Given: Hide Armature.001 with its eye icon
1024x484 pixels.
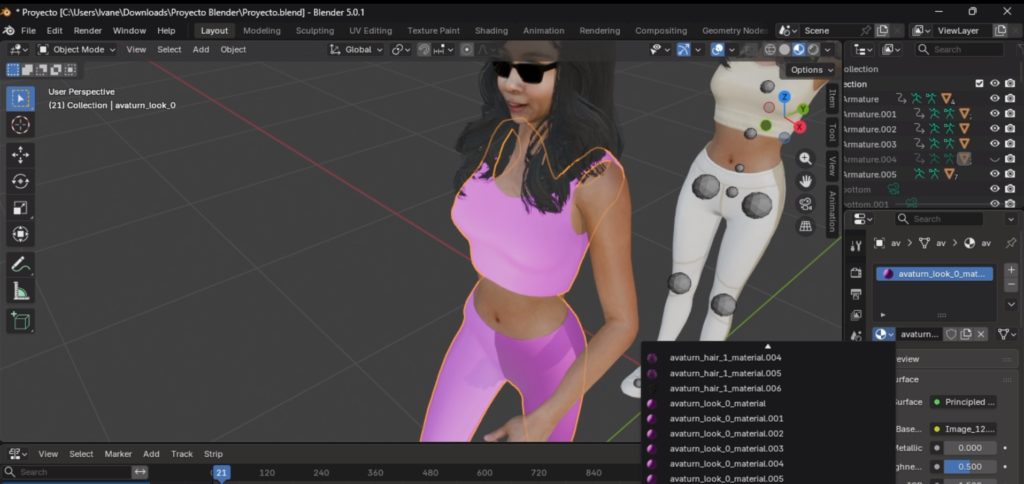Looking at the screenshot, I should (995, 114).
